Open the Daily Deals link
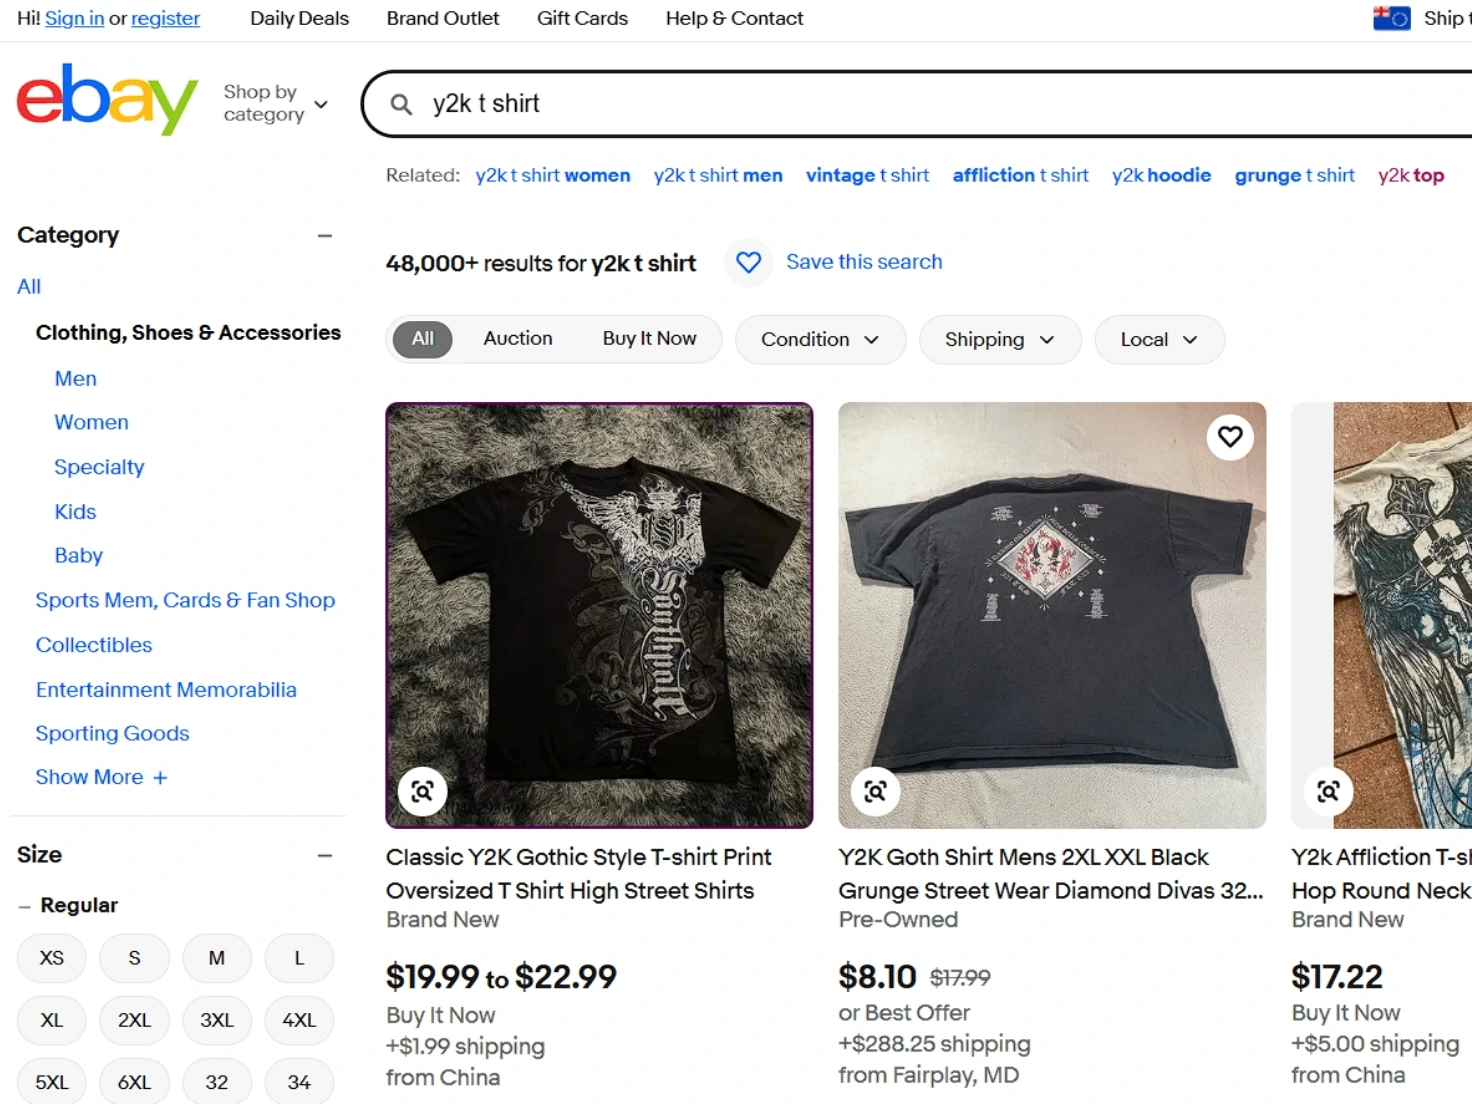This screenshot has width=1472, height=1104. 299,18
